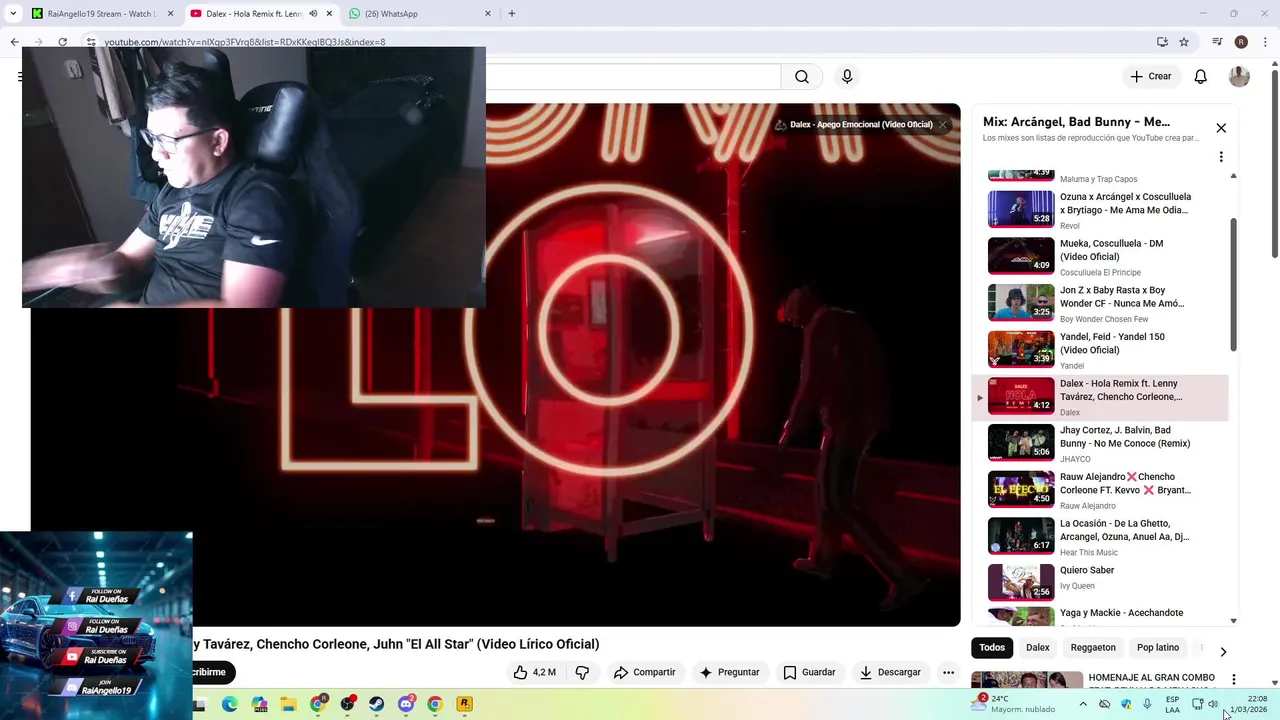Show more filter chips with right arrow
Screen dimensions: 1280x720
click(1222, 651)
